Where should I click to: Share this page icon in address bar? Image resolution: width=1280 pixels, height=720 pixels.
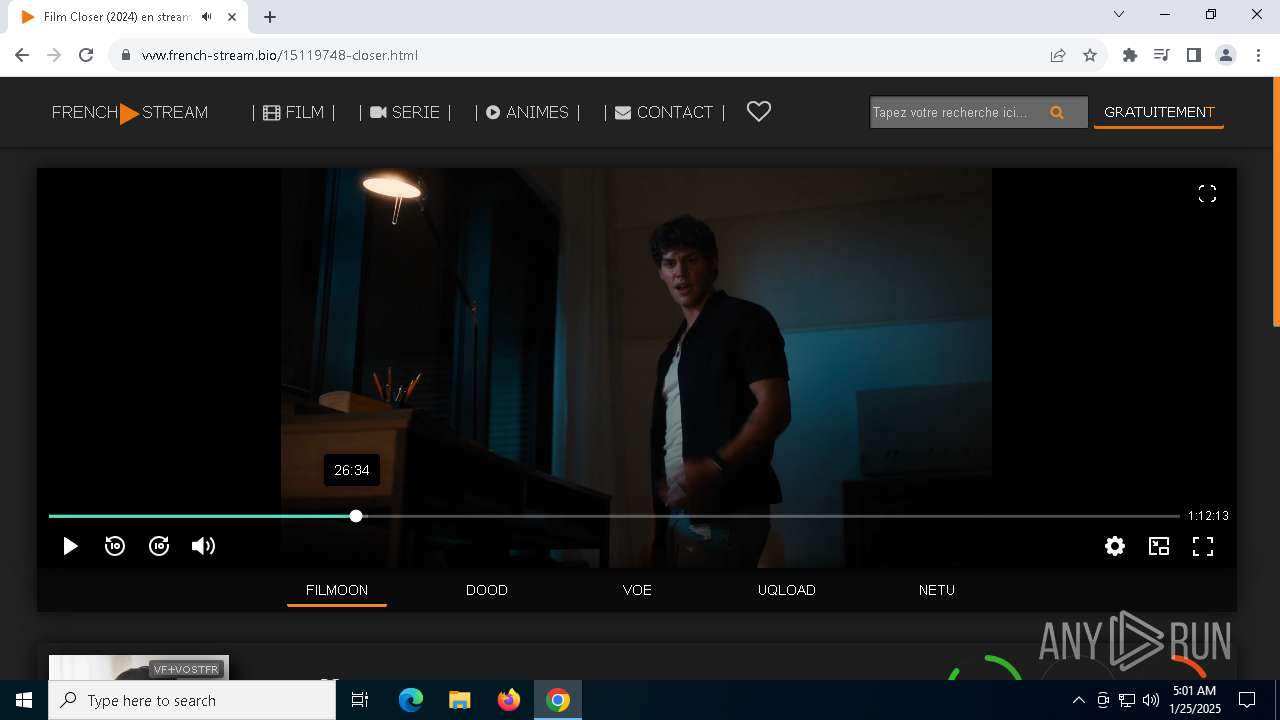click(1058, 55)
